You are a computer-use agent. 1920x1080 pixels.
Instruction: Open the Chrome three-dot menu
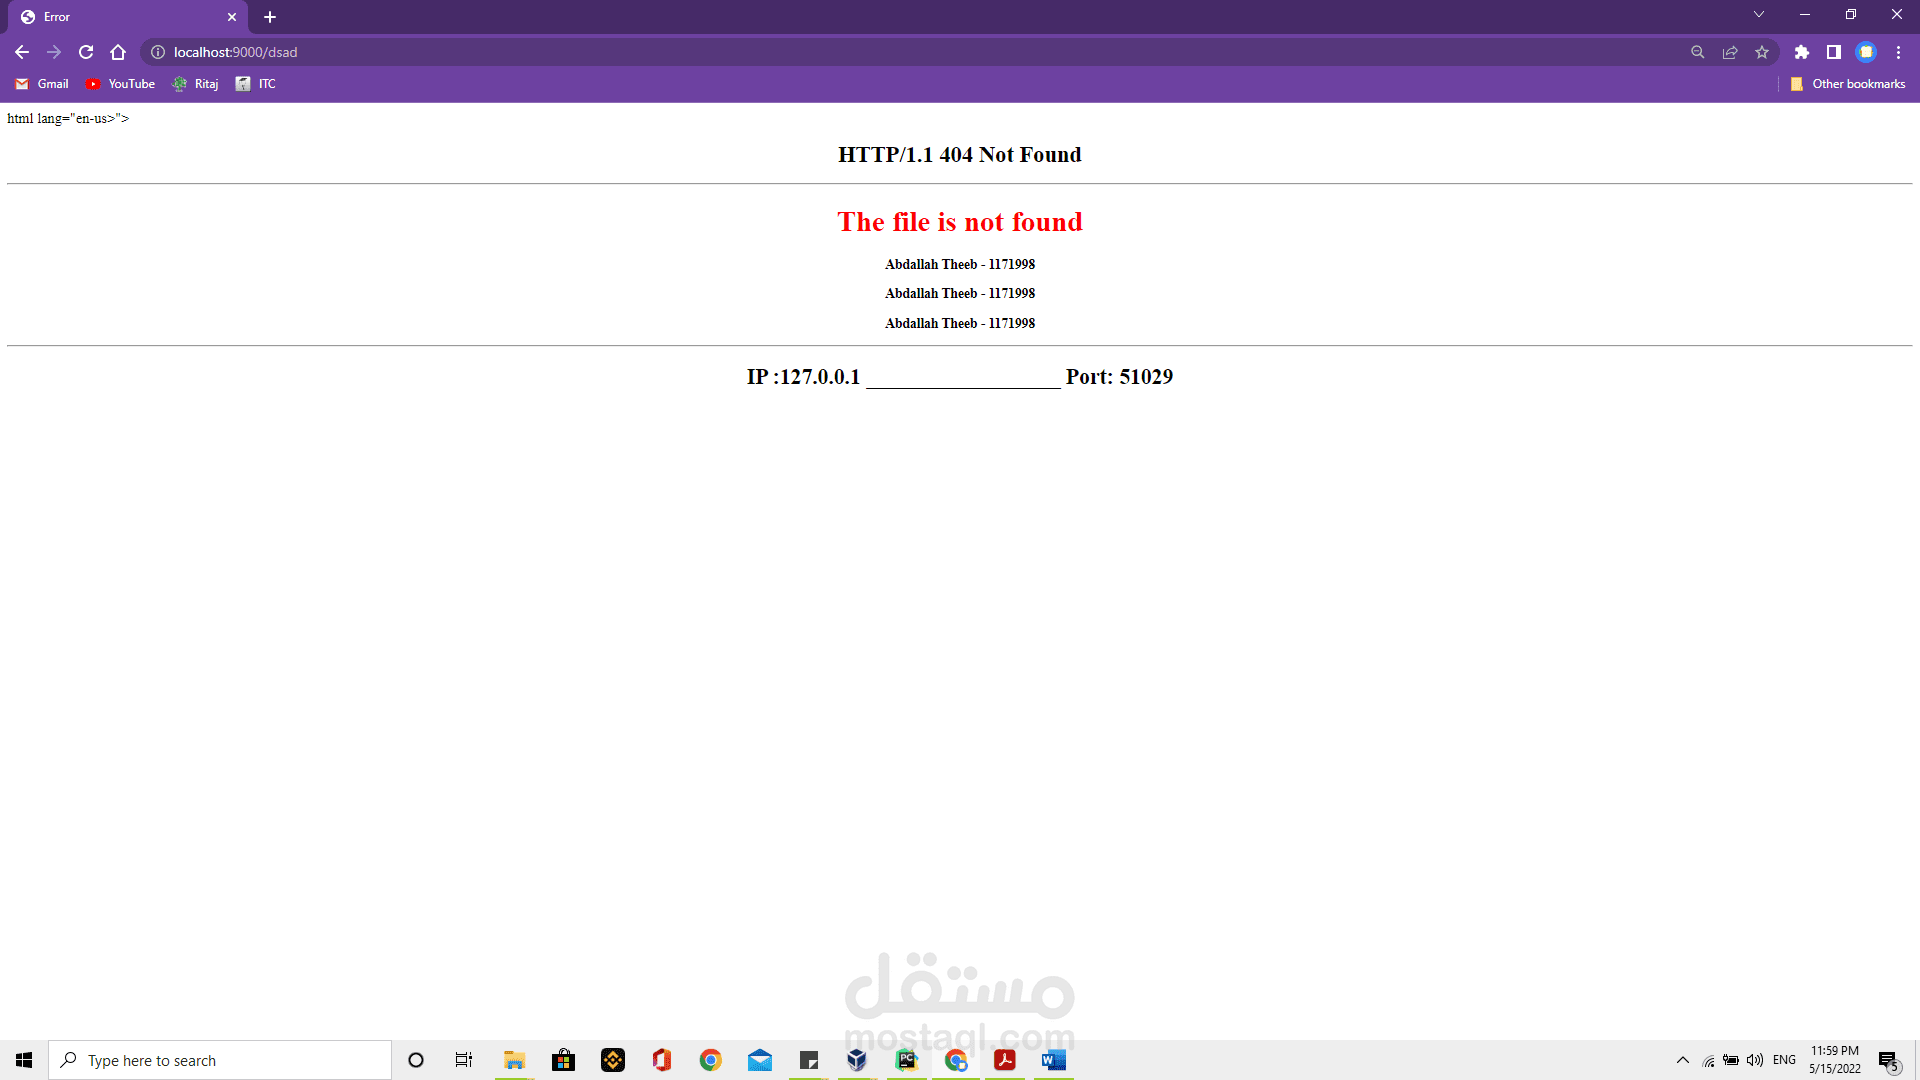pos(1898,52)
